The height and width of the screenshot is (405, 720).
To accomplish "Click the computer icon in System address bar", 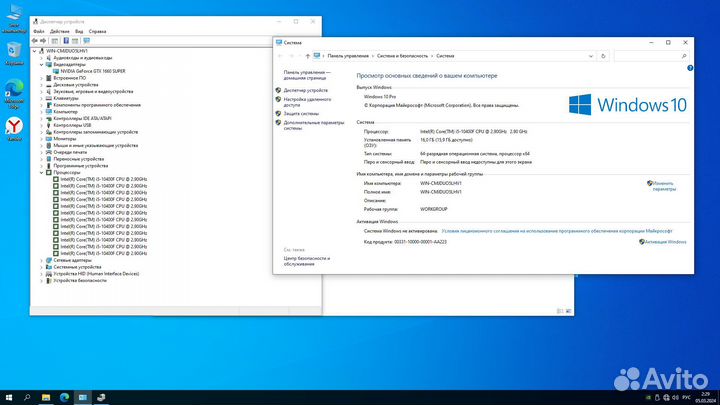I will 317,56.
